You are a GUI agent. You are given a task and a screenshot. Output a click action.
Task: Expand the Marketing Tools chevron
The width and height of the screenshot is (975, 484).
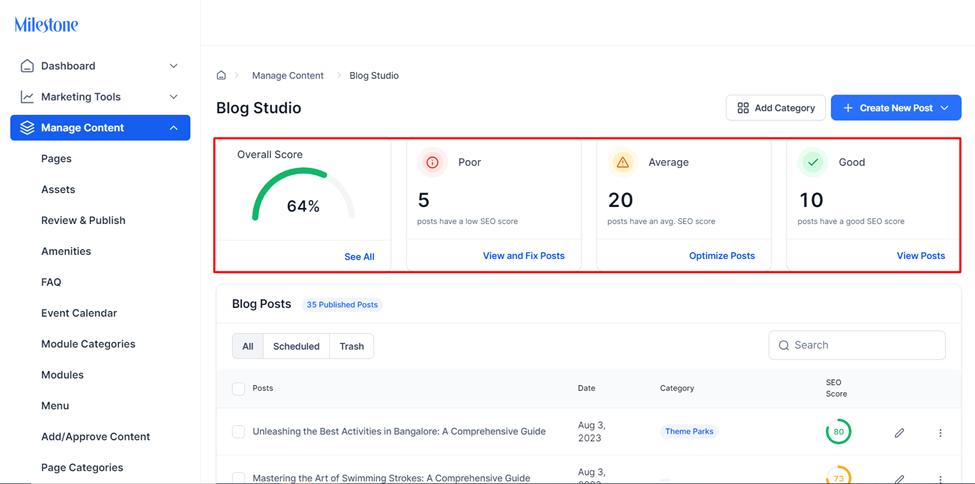pos(174,97)
